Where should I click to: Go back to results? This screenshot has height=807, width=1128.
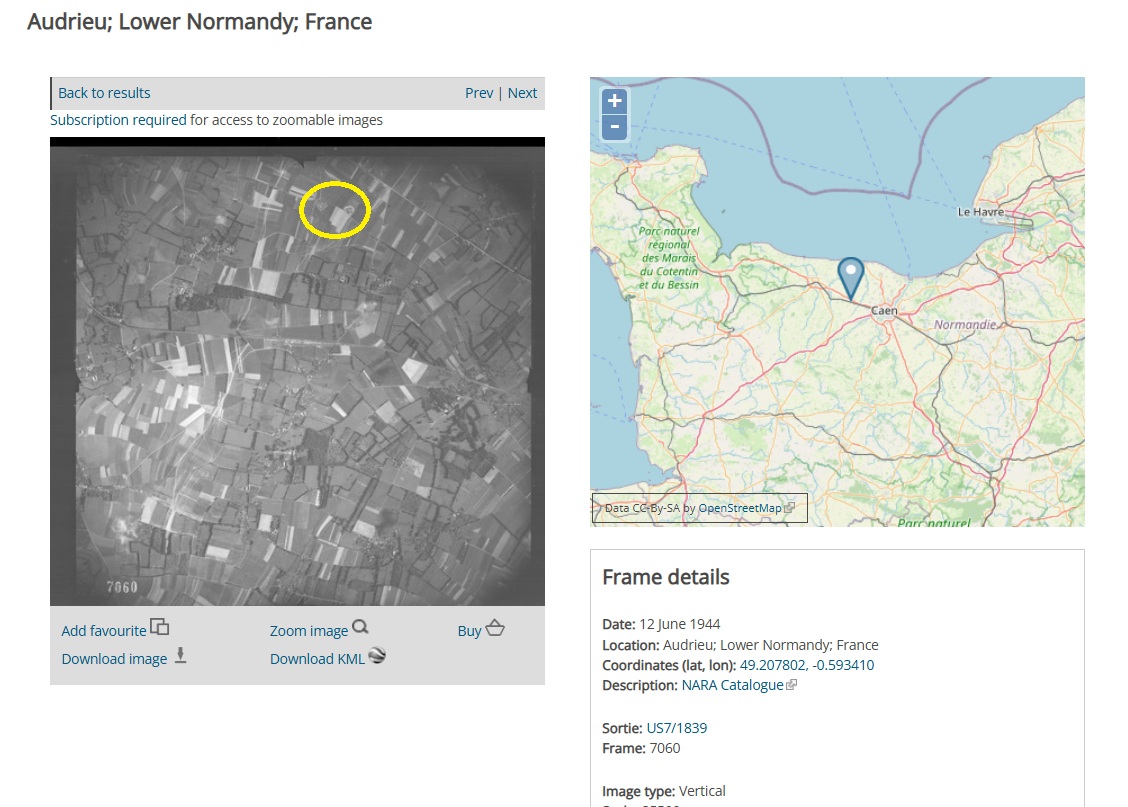point(104,93)
